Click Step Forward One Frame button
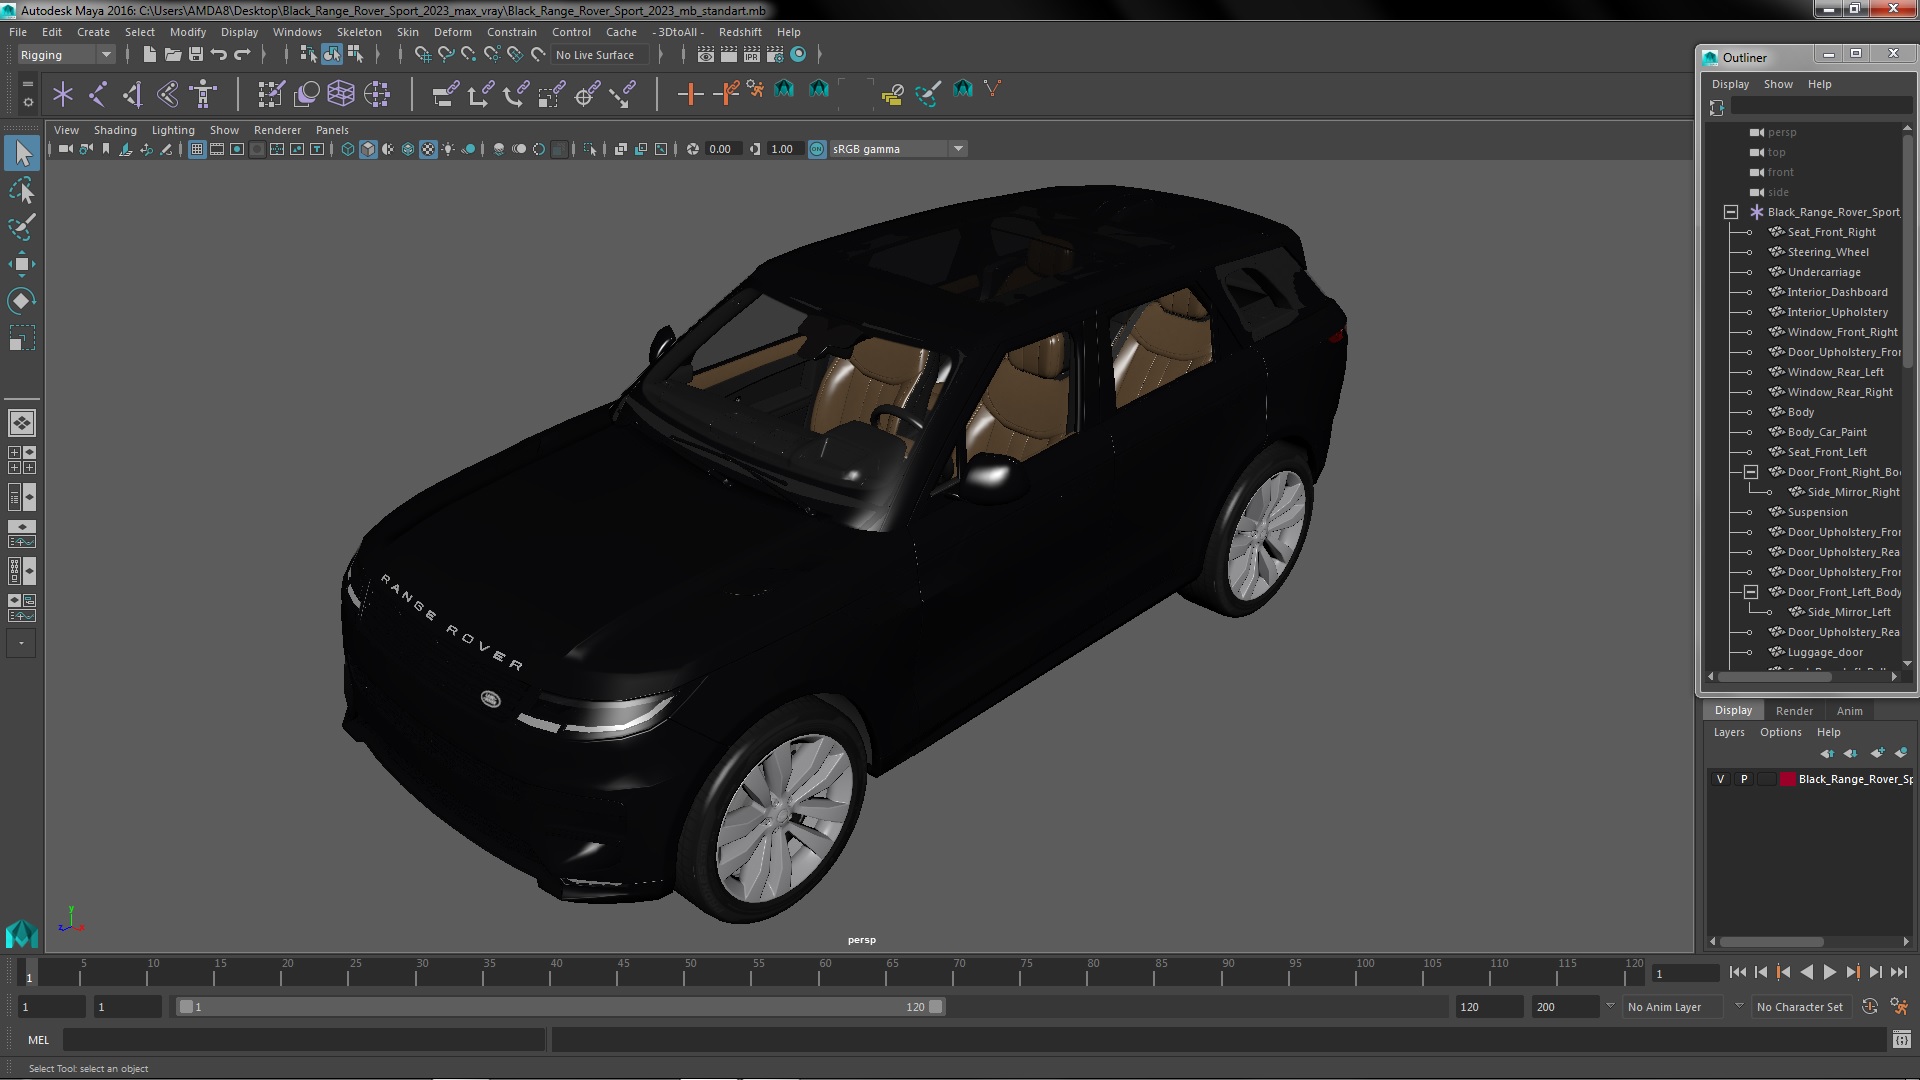The width and height of the screenshot is (1920, 1080). click(x=1875, y=972)
